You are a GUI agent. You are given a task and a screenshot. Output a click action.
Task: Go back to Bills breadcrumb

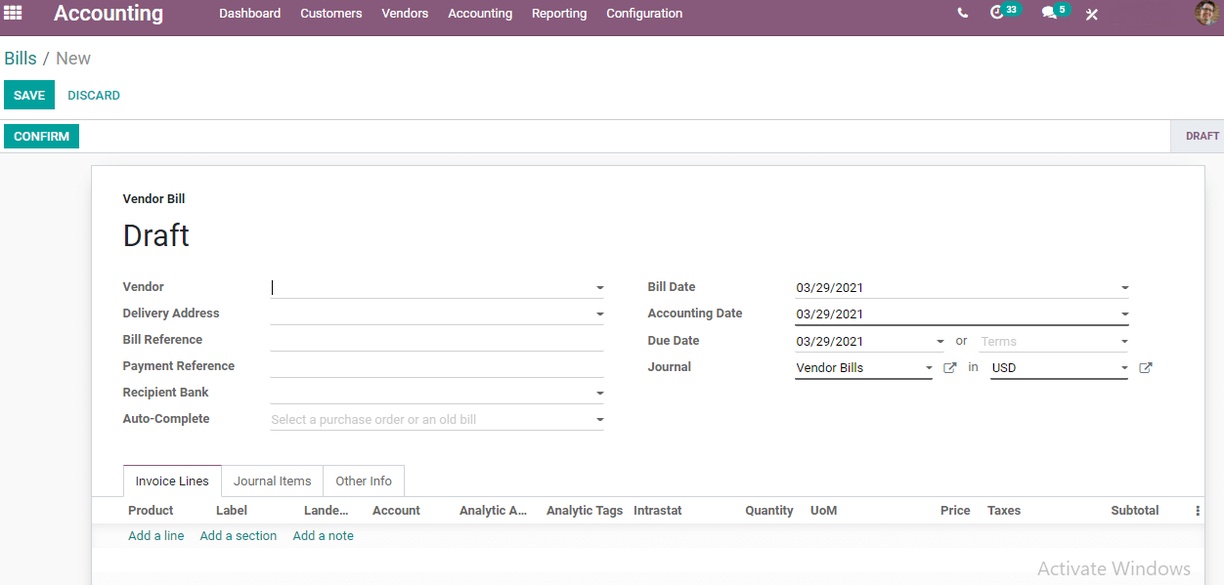20,58
